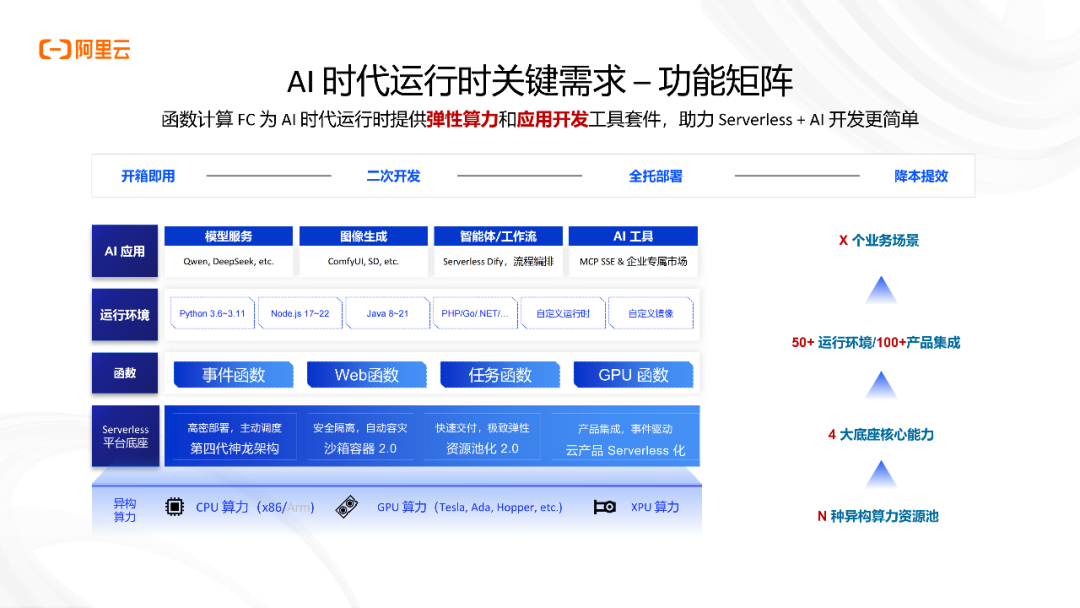Click the GPU 算力 money icon

[347, 507]
